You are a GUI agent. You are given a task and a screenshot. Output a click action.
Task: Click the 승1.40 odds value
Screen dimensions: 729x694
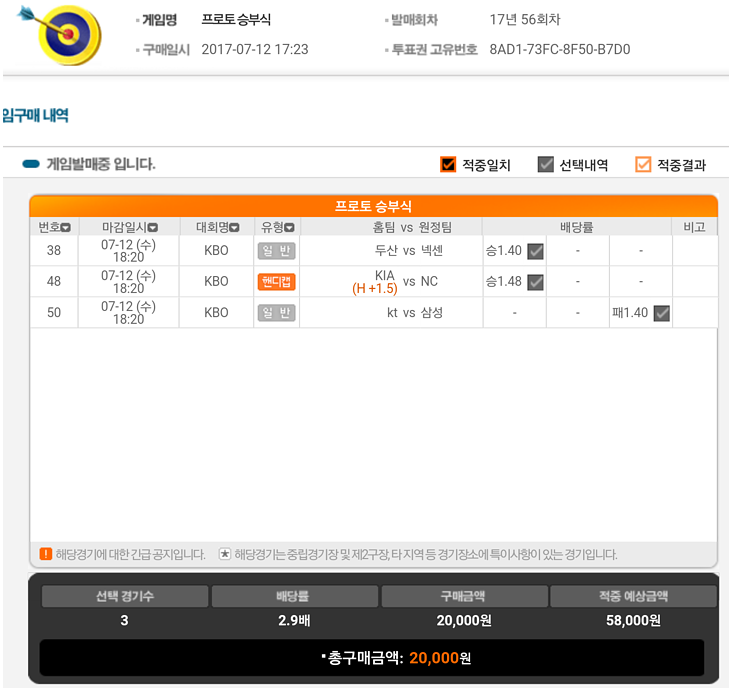(504, 251)
